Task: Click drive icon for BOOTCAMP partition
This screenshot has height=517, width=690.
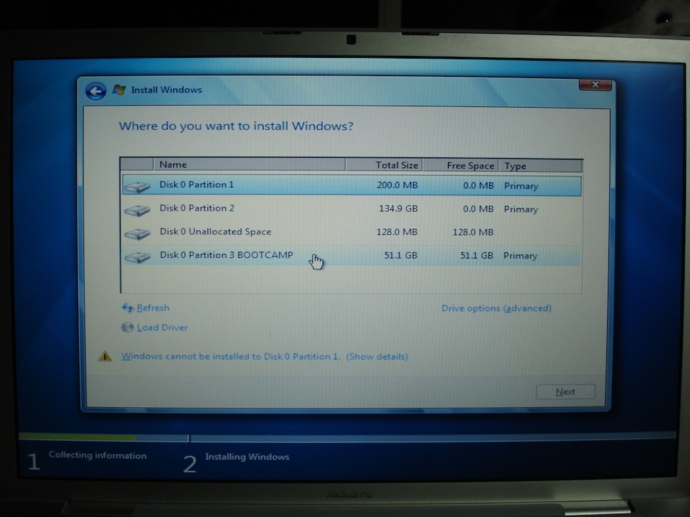Action: (137, 257)
